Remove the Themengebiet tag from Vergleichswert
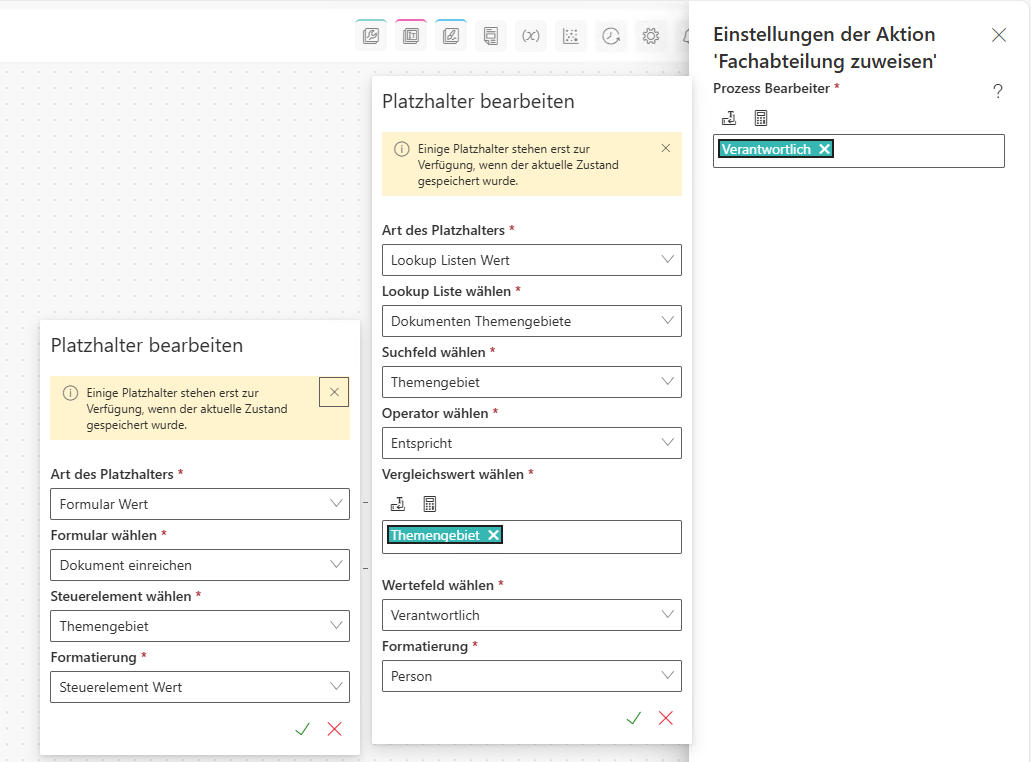The height and width of the screenshot is (762, 1031). [x=493, y=535]
